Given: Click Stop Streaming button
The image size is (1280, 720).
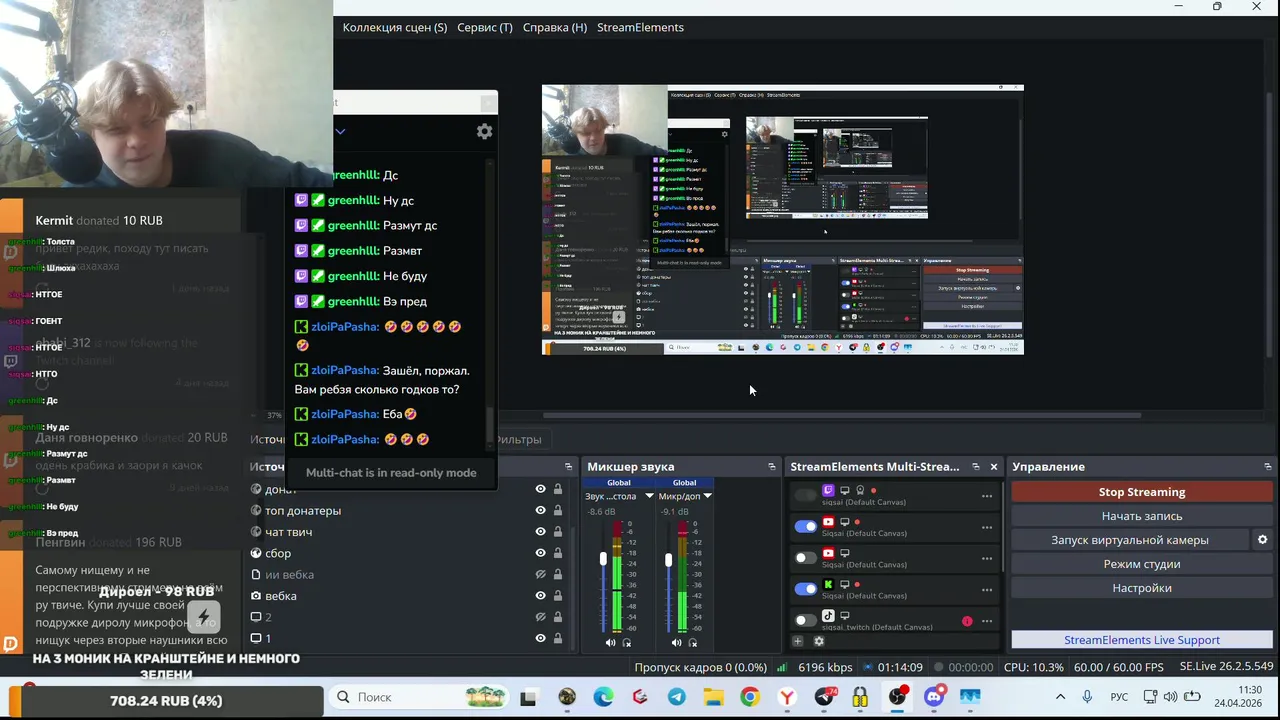Looking at the screenshot, I should 1142,492.
